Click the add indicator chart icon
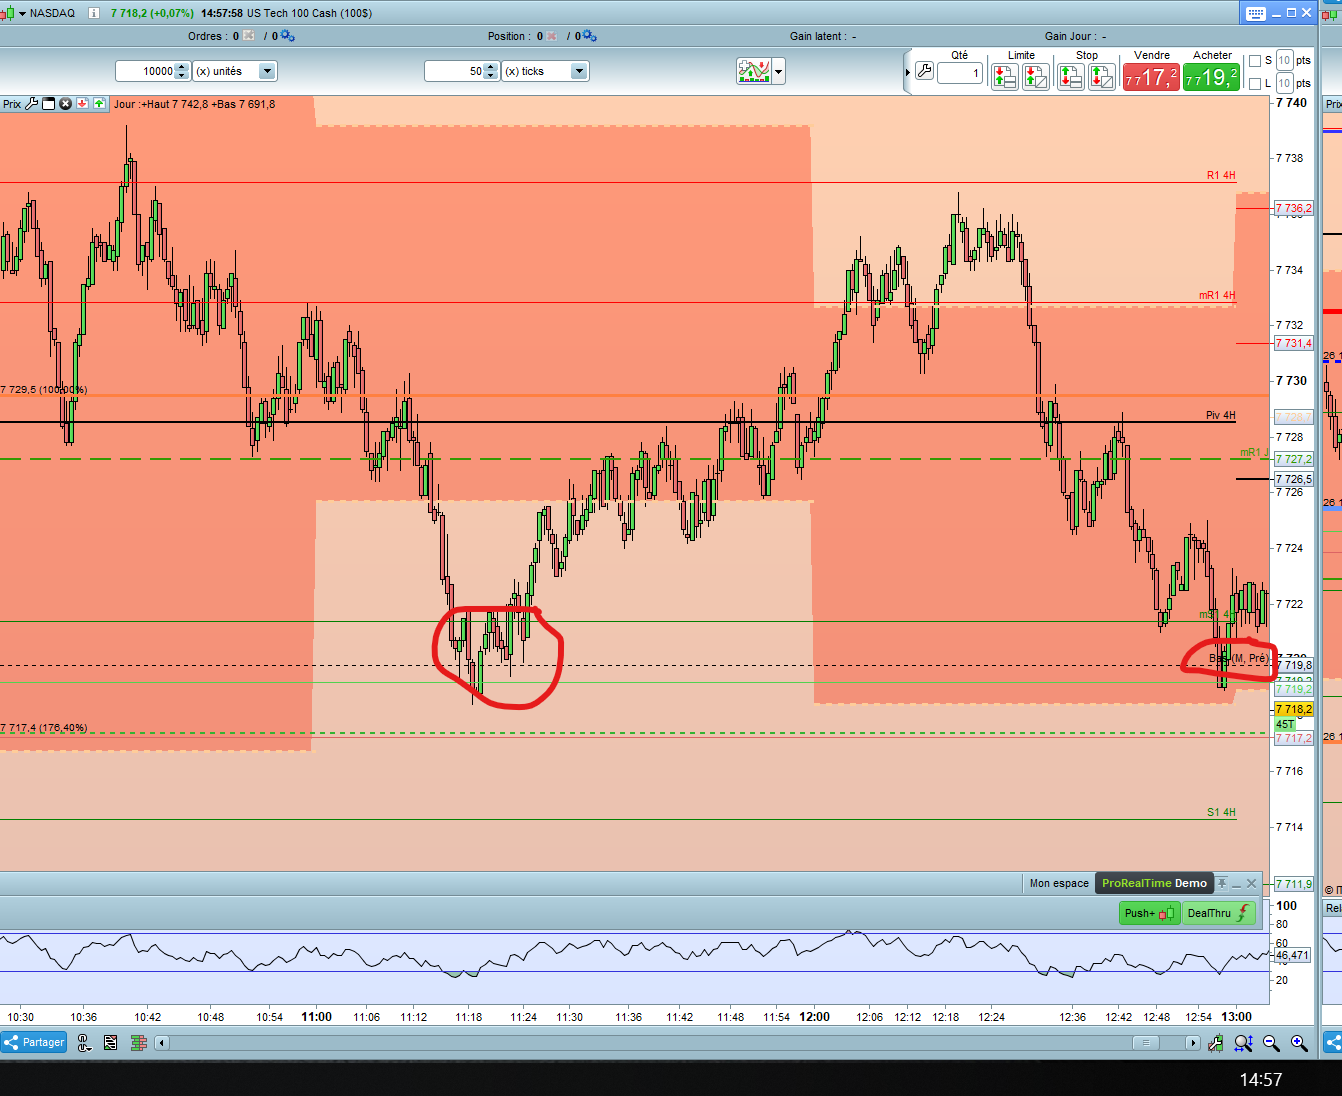Screen dimensions: 1342x1096 click(754, 71)
